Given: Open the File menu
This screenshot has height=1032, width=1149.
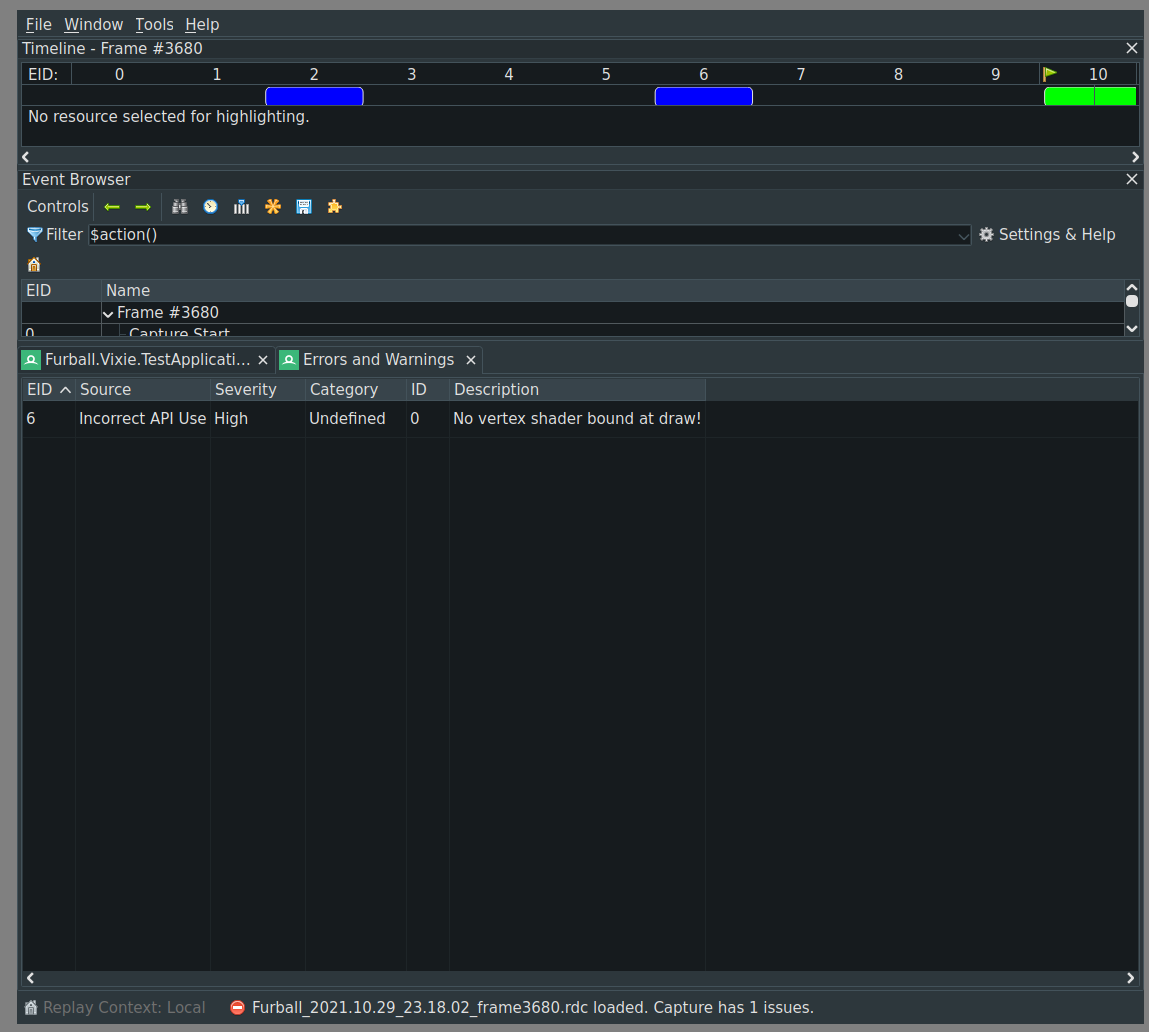Looking at the screenshot, I should tap(38, 25).
